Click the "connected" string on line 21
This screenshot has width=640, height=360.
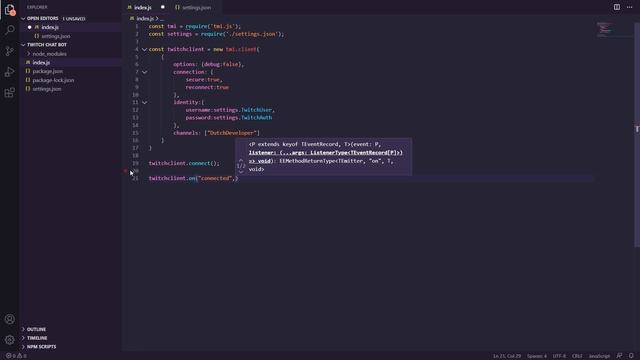(x=215, y=178)
